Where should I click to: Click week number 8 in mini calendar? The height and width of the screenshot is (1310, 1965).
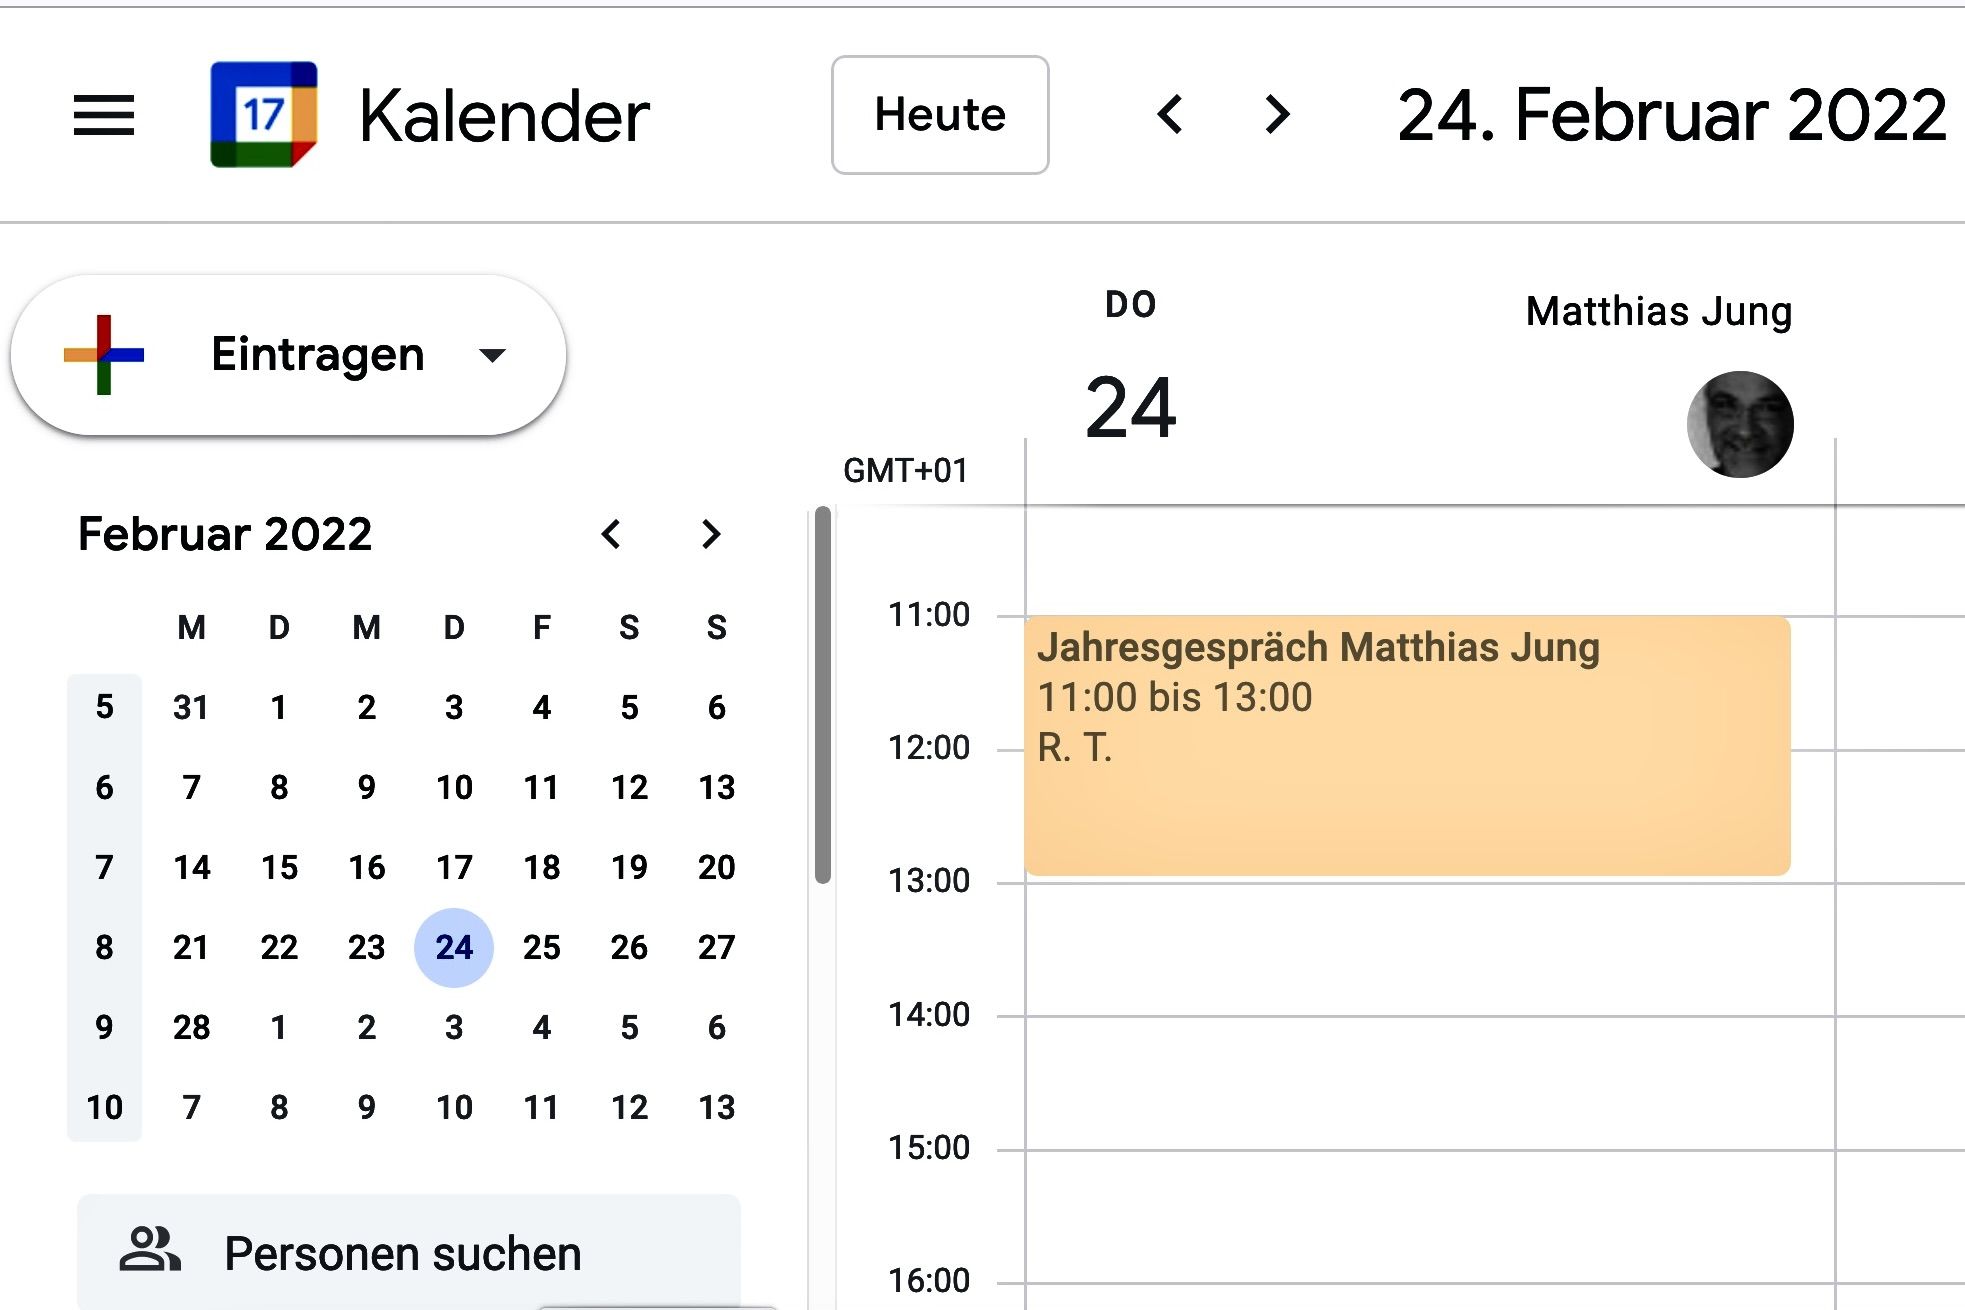(x=104, y=947)
